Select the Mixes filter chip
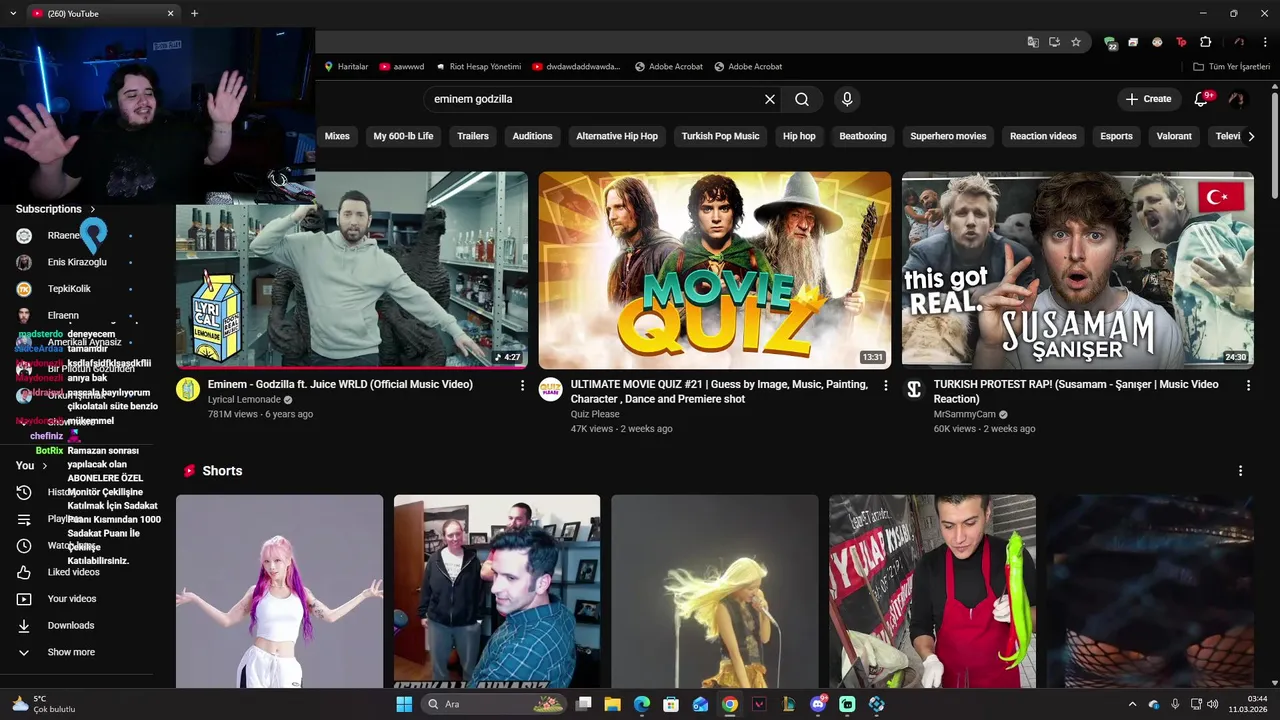The width and height of the screenshot is (1280, 720). coord(337,136)
